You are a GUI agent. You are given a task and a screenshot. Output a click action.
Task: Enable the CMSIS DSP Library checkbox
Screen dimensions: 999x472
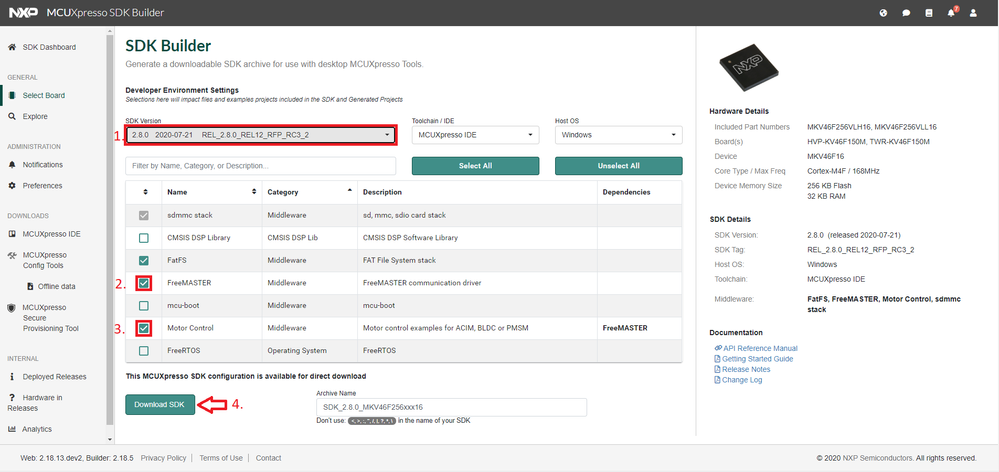coord(144,238)
